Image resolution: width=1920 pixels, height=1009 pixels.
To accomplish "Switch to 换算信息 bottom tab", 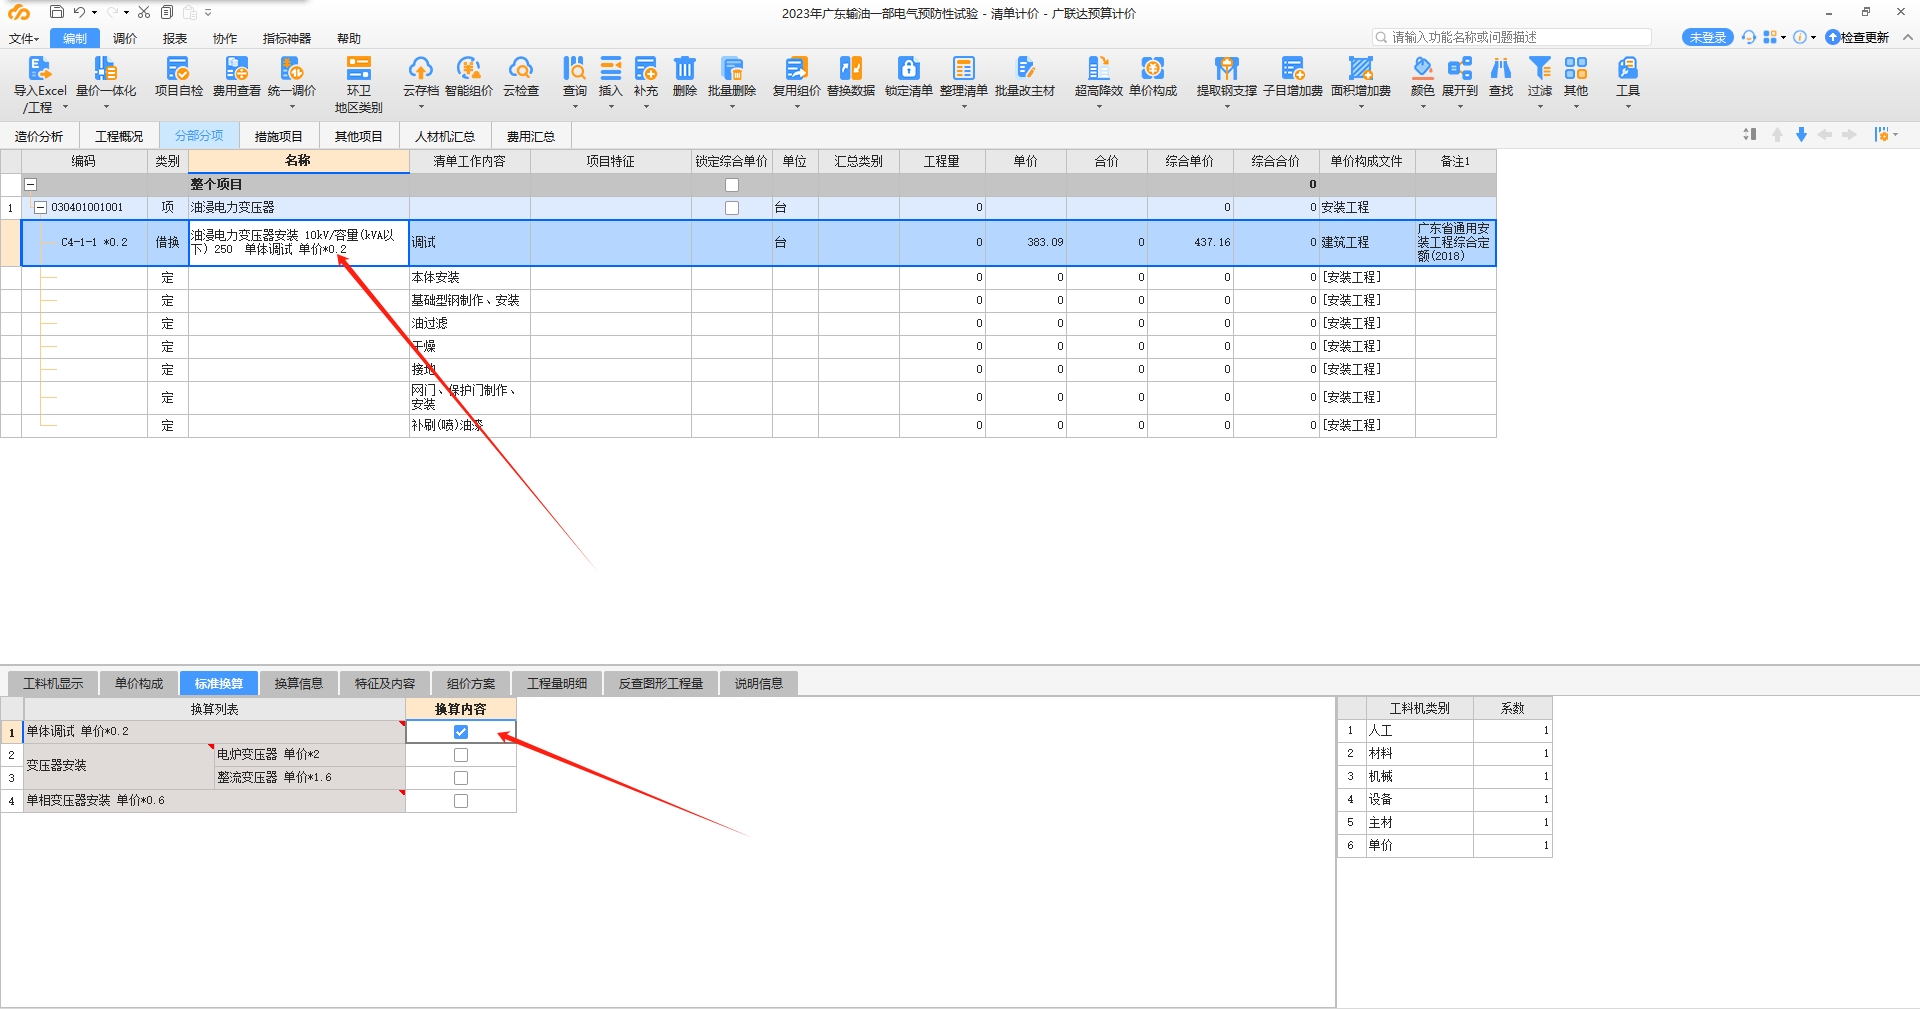I will [x=299, y=684].
